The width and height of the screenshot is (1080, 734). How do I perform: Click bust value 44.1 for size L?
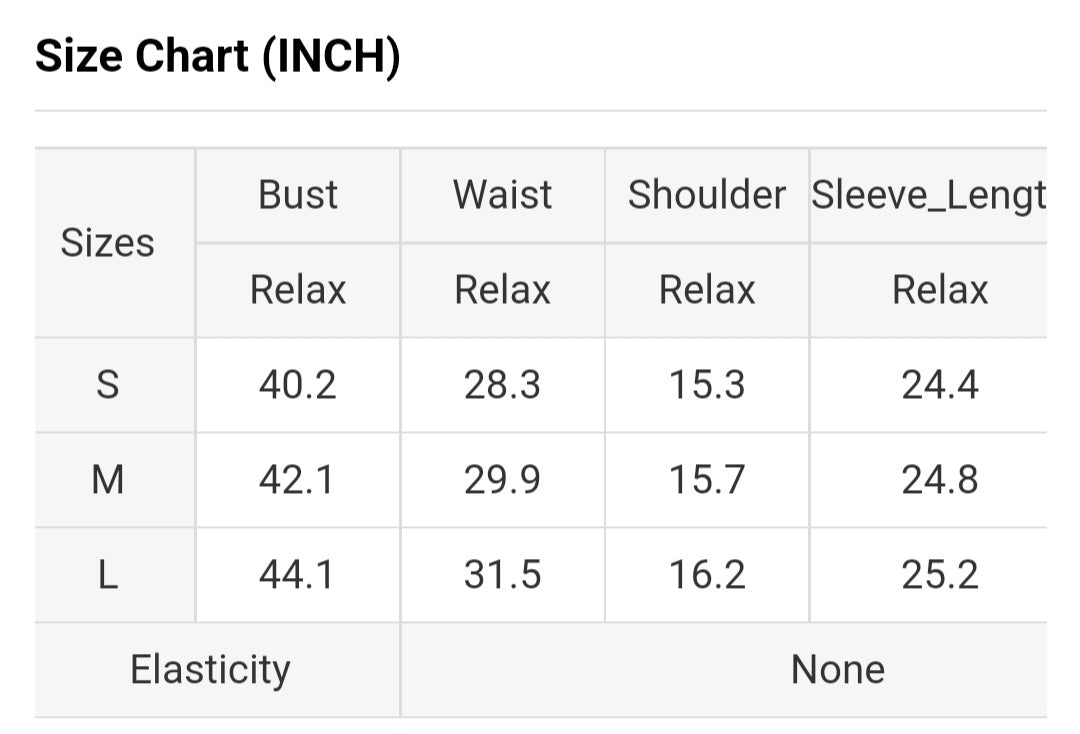pyautogui.click(x=298, y=575)
